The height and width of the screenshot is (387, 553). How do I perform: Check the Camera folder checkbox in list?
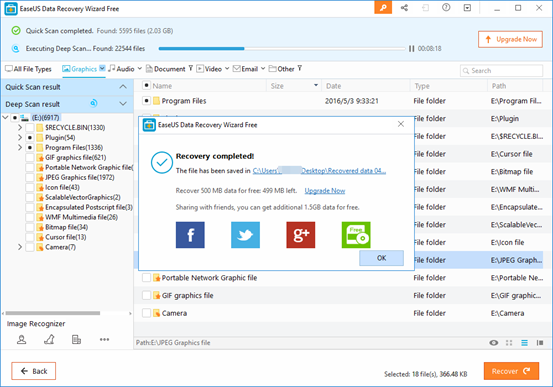point(146,313)
